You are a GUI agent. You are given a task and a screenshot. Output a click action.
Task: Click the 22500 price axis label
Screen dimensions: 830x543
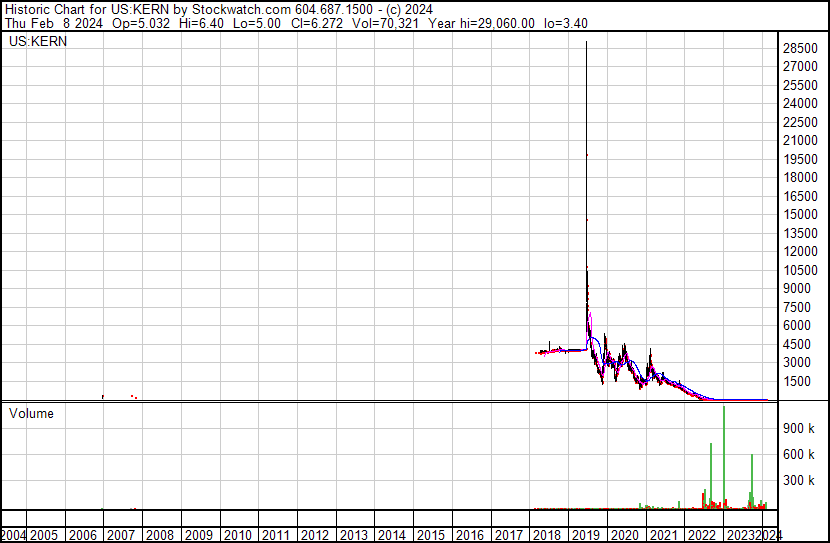point(800,122)
